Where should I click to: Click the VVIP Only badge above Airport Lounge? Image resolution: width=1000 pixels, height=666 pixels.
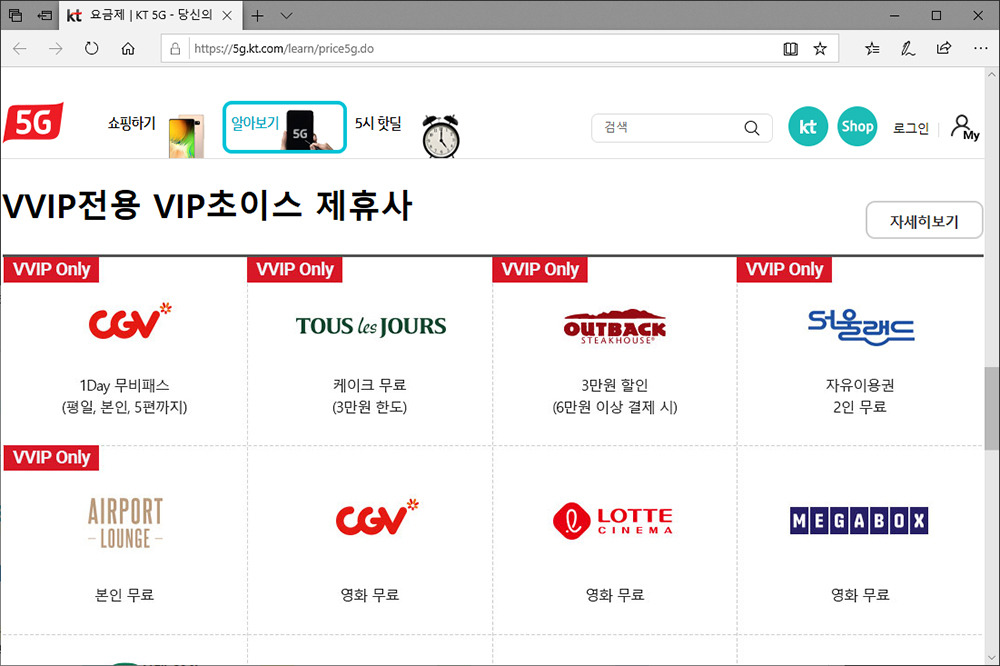click(x=52, y=457)
